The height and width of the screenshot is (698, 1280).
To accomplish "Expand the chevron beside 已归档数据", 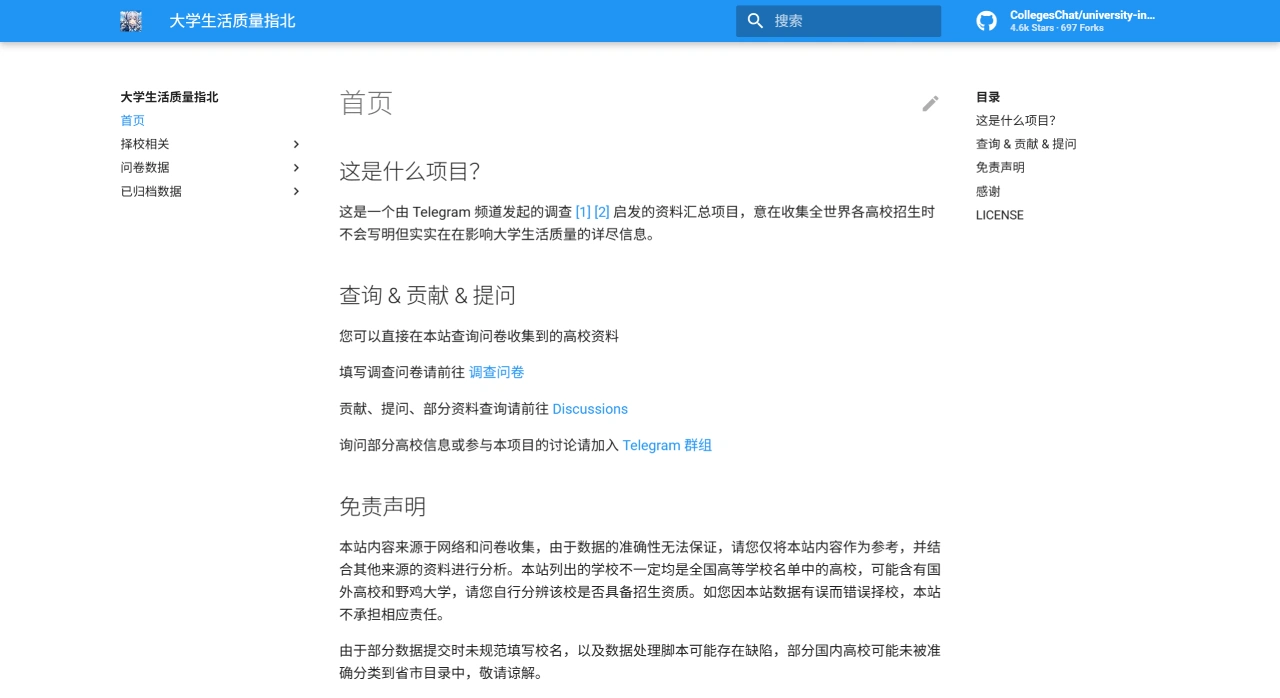I will [x=296, y=191].
